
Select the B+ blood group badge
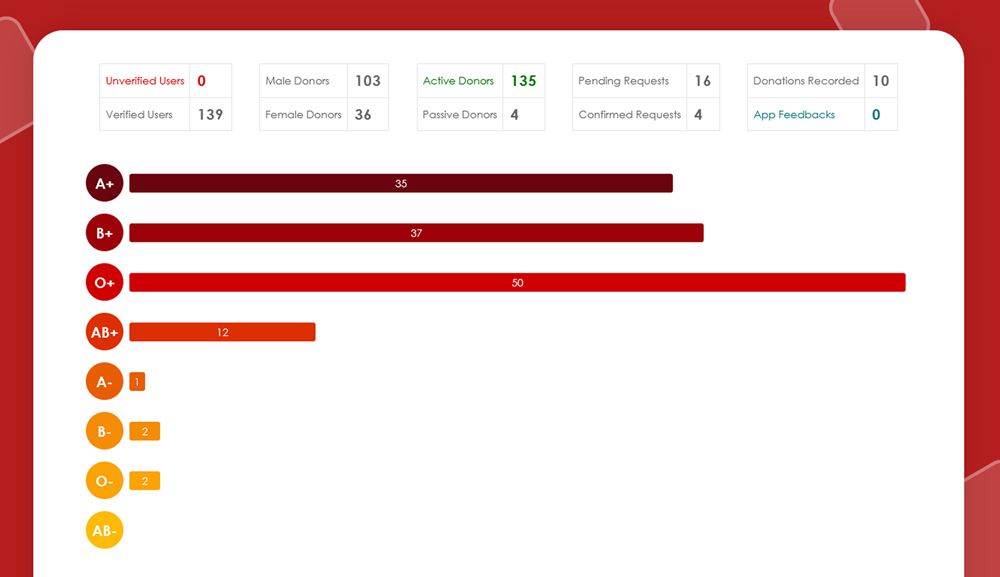[104, 233]
